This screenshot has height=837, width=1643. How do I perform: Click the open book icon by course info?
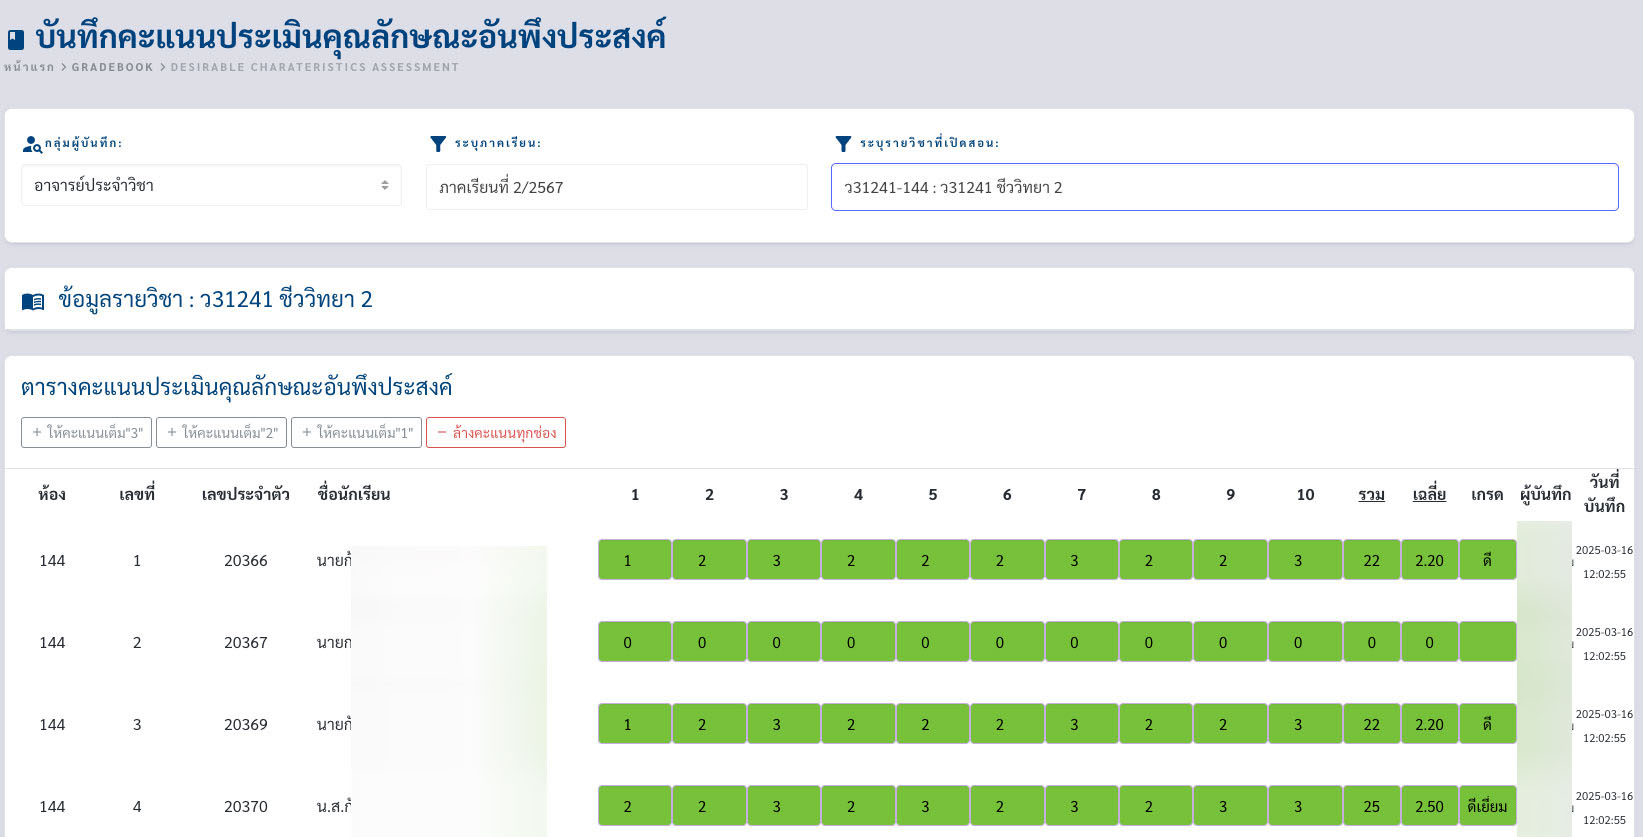tap(33, 301)
